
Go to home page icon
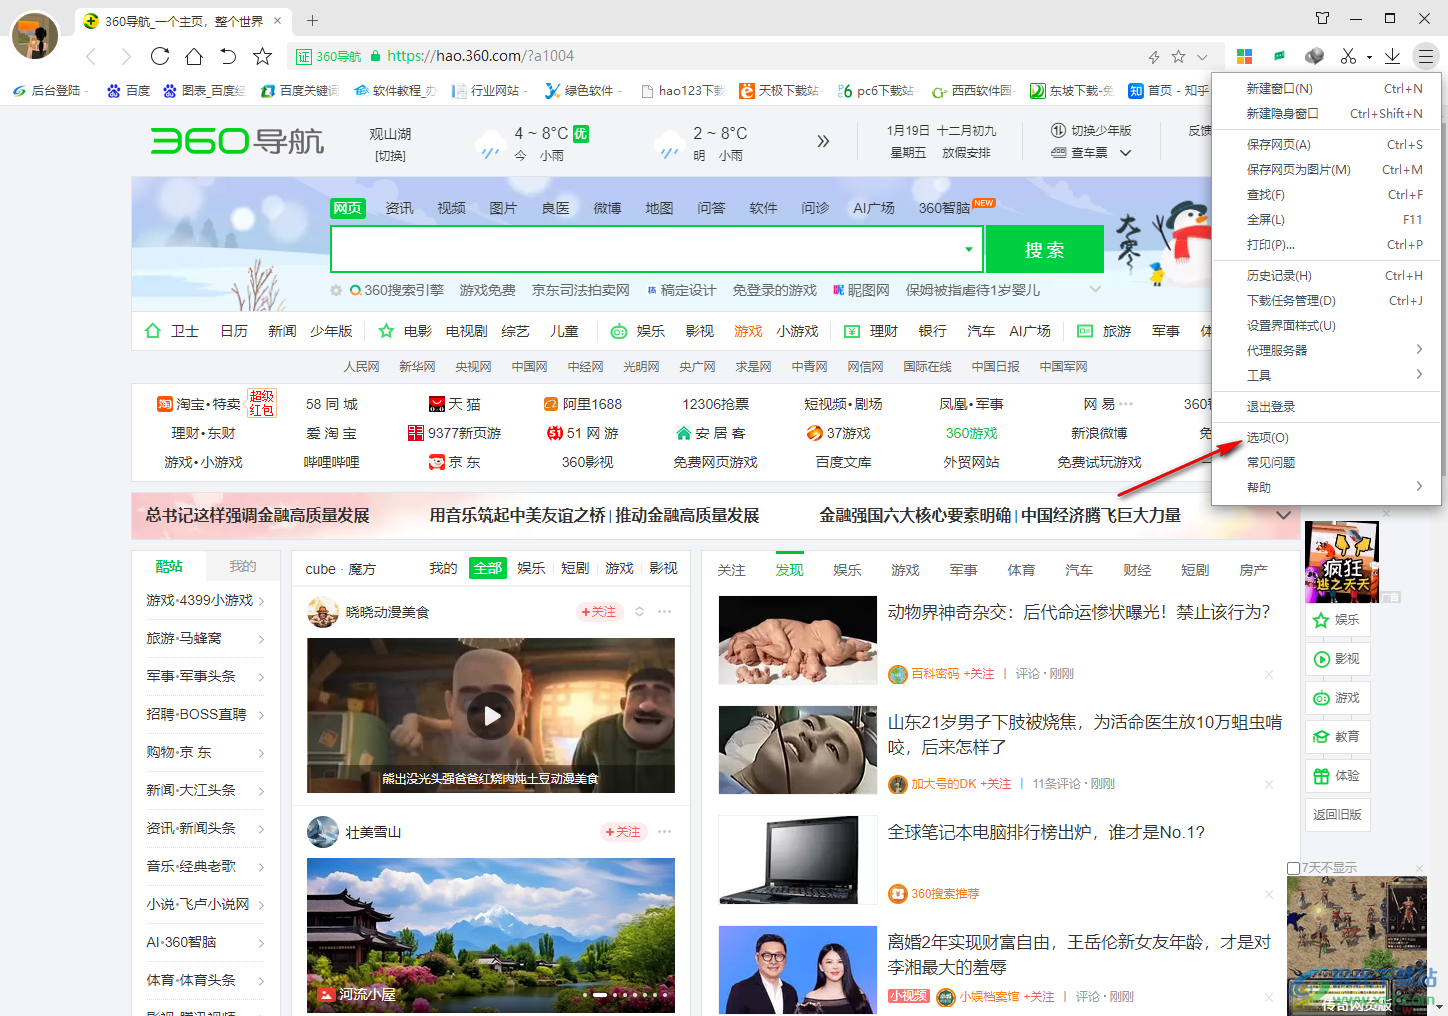pyautogui.click(x=194, y=56)
